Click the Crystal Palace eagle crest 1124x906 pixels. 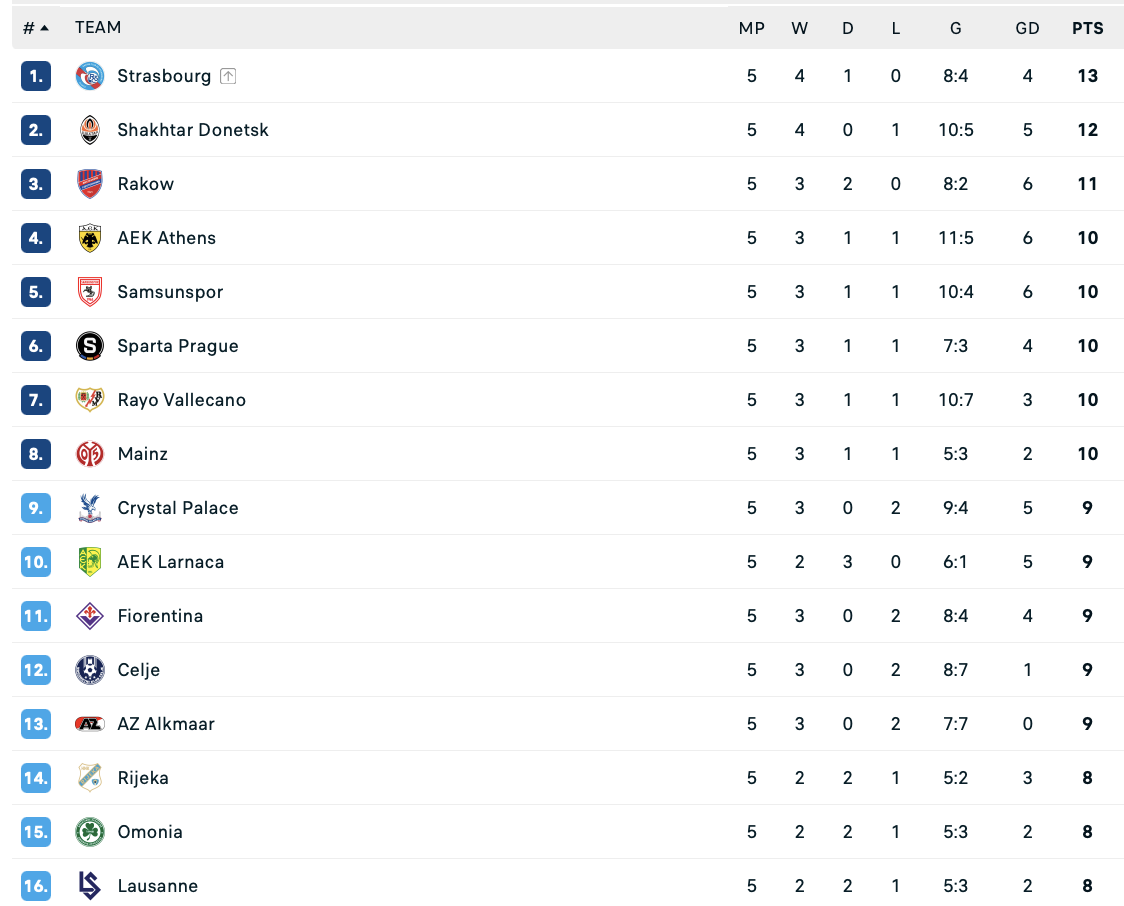click(x=90, y=508)
